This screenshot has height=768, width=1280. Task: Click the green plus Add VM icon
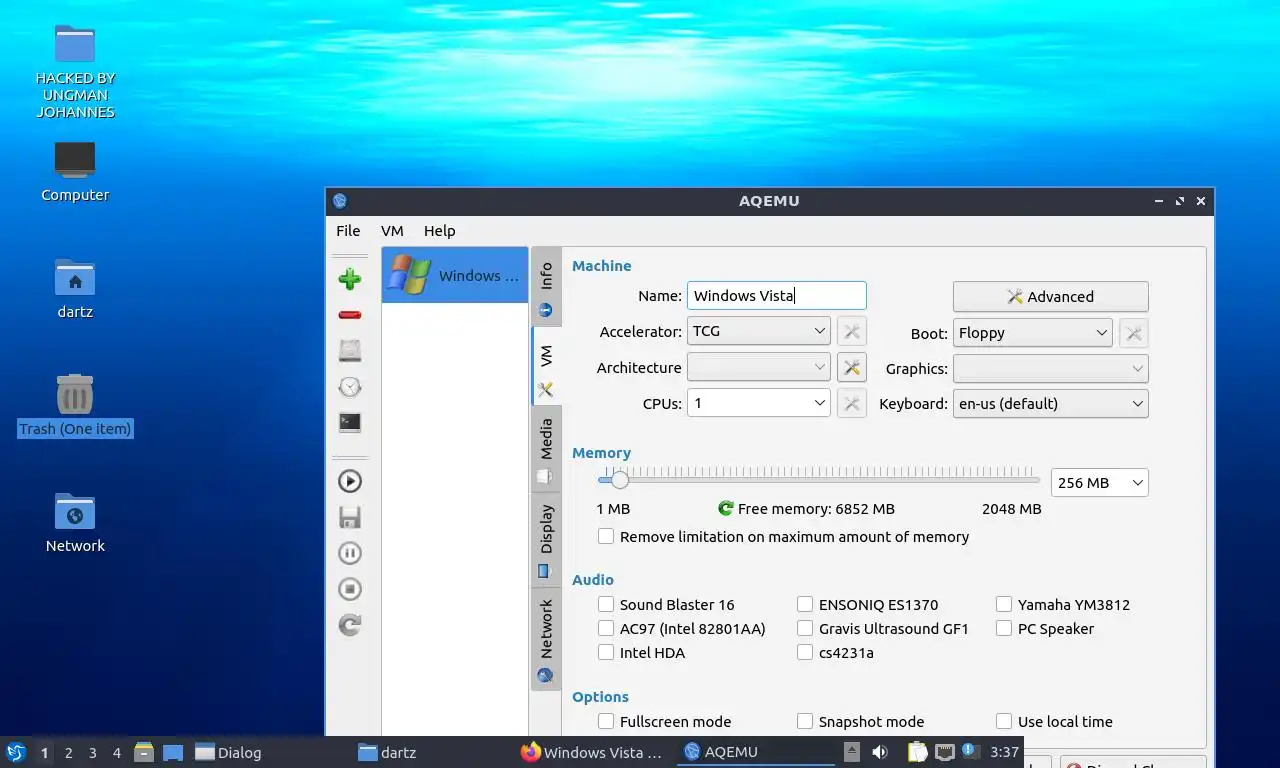click(x=349, y=279)
